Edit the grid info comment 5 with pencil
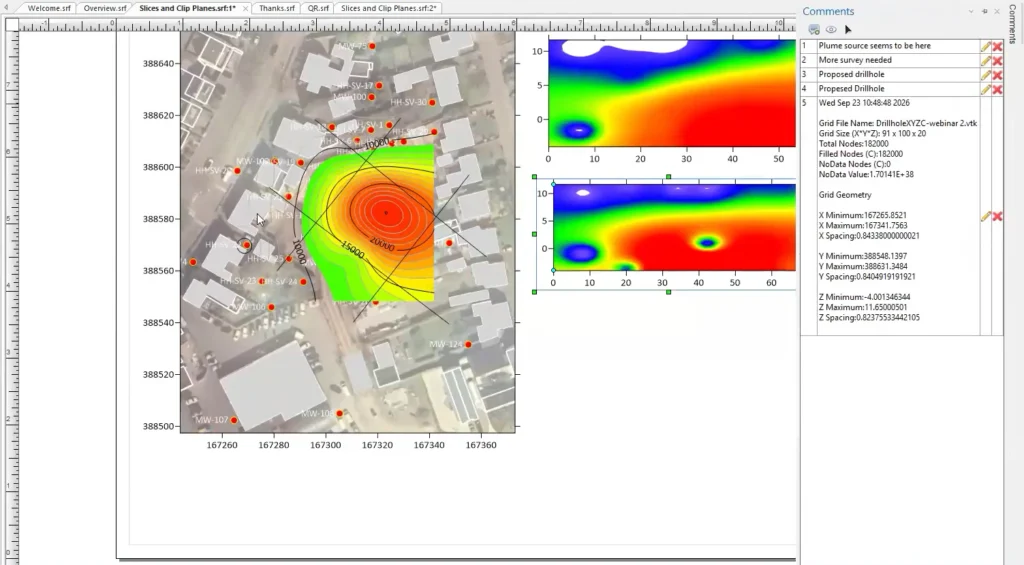Image resolution: width=1024 pixels, height=565 pixels. coord(985,216)
